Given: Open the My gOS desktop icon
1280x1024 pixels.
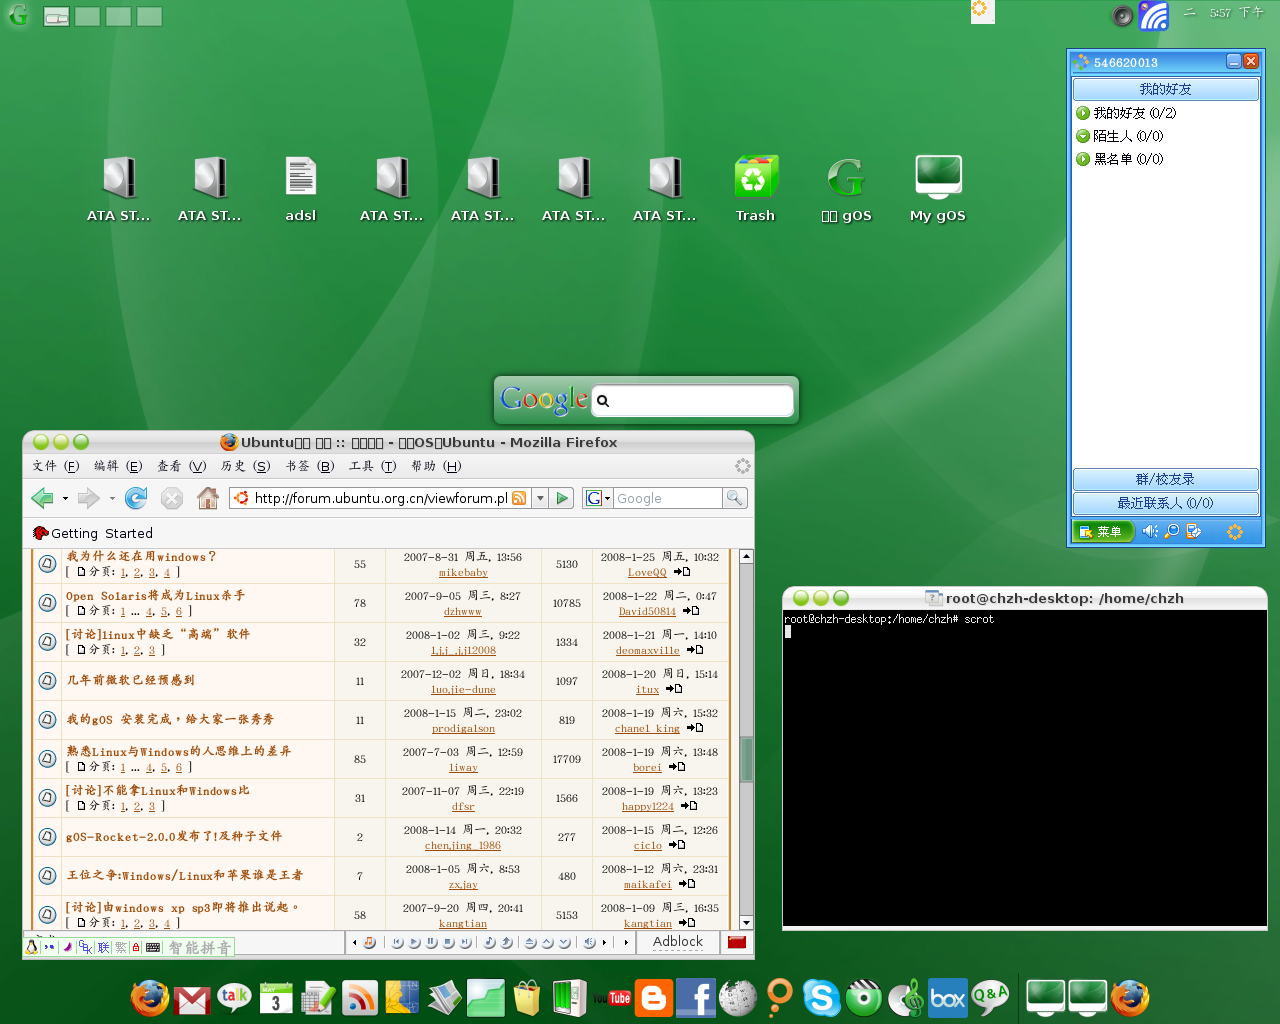Looking at the screenshot, I should 938,190.
